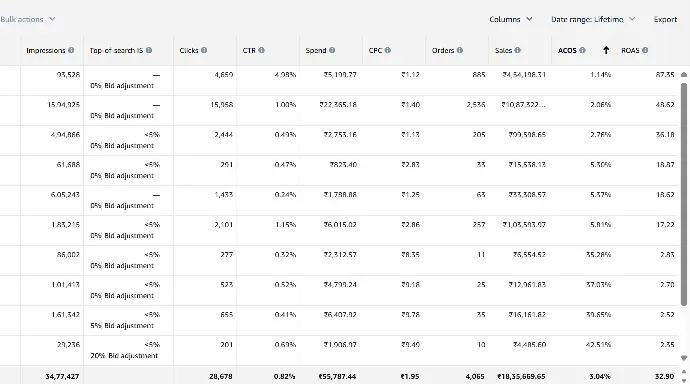Viewport: 690px width, 384px height.
Task: Sort table by Spend column header
Action: coord(316,50)
